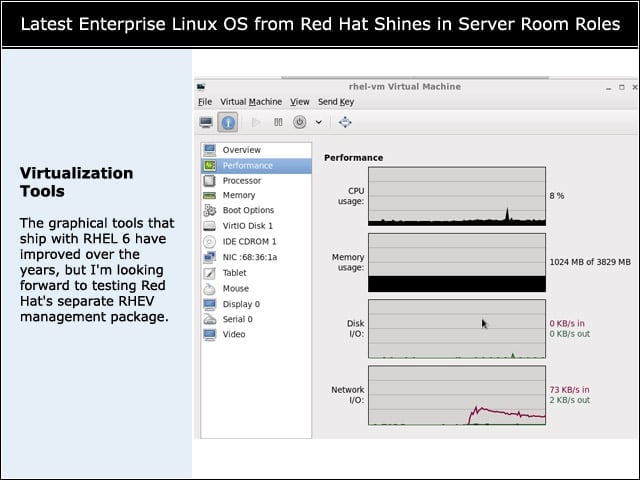This screenshot has width=640, height=480.
Task: Click the 2 KB/s out network value
Action: 570,400
